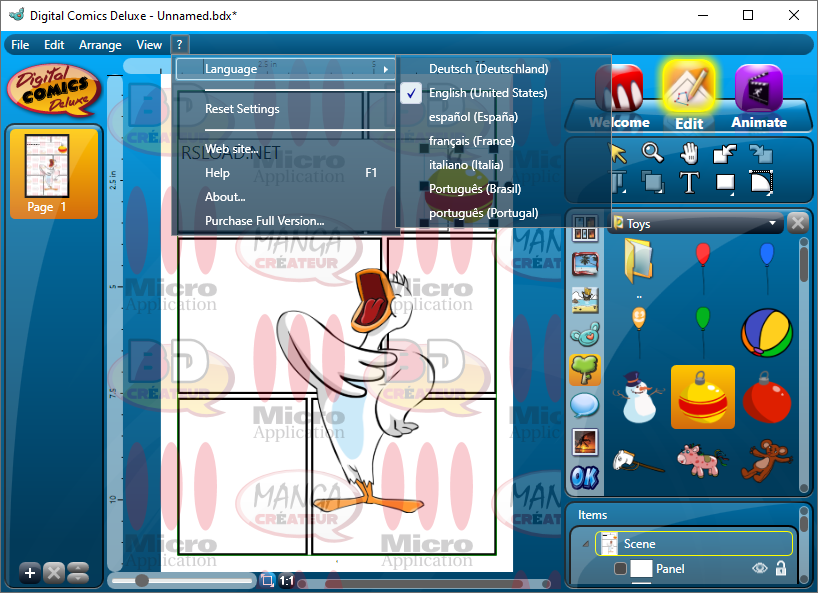Click the bring to front icon

[x=725, y=154]
